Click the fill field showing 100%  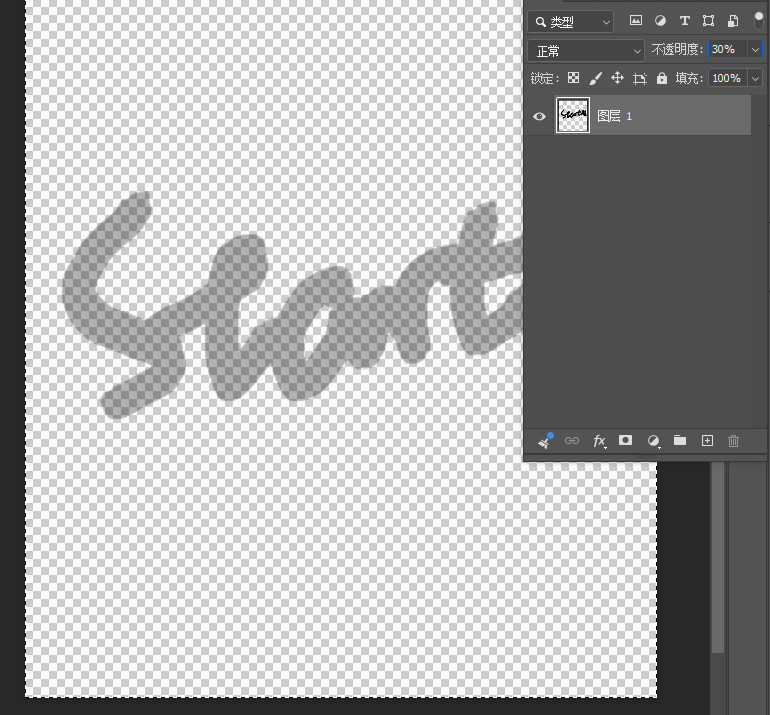(728, 78)
